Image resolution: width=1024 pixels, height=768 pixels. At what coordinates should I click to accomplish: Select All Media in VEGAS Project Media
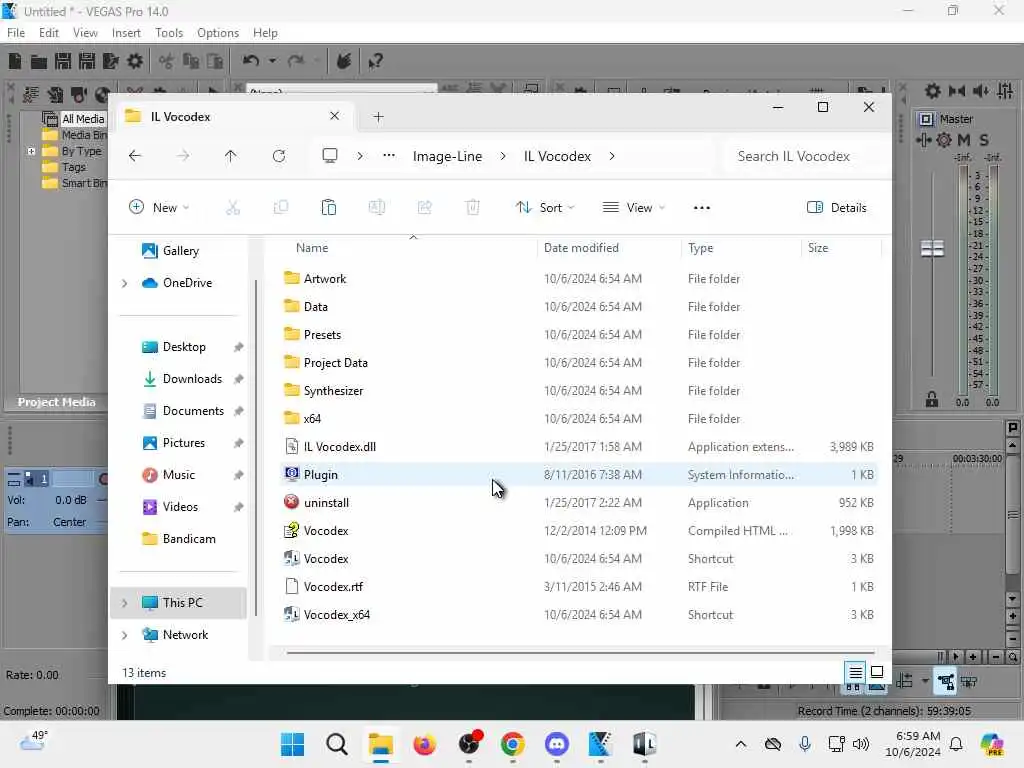(x=83, y=119)
